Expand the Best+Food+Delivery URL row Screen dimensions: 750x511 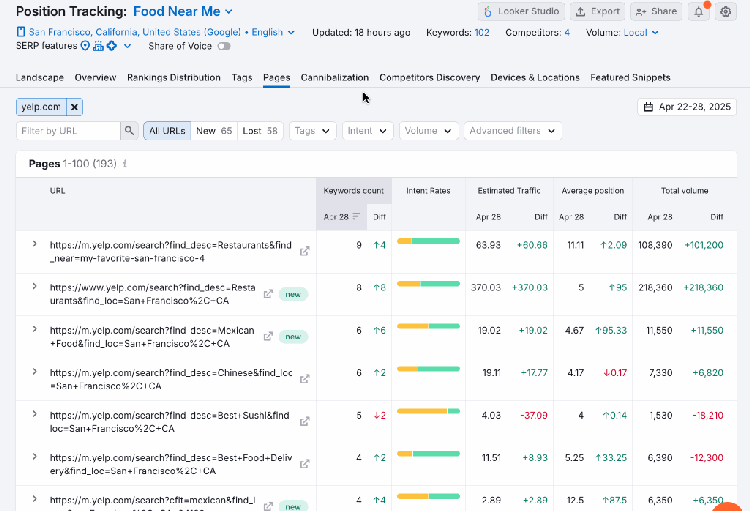tap(34, 456)
